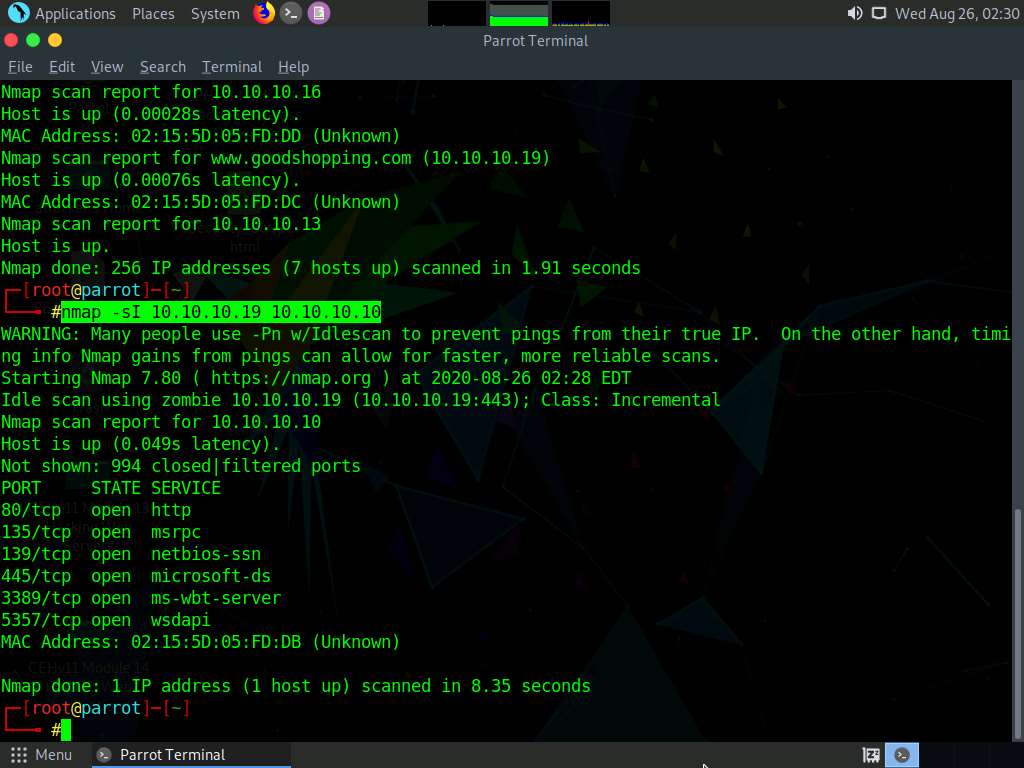Click the MAC Address 02:15:5D:05:FD:DD text
This screenshot has height=768, width=1024.
coord(200,136)
